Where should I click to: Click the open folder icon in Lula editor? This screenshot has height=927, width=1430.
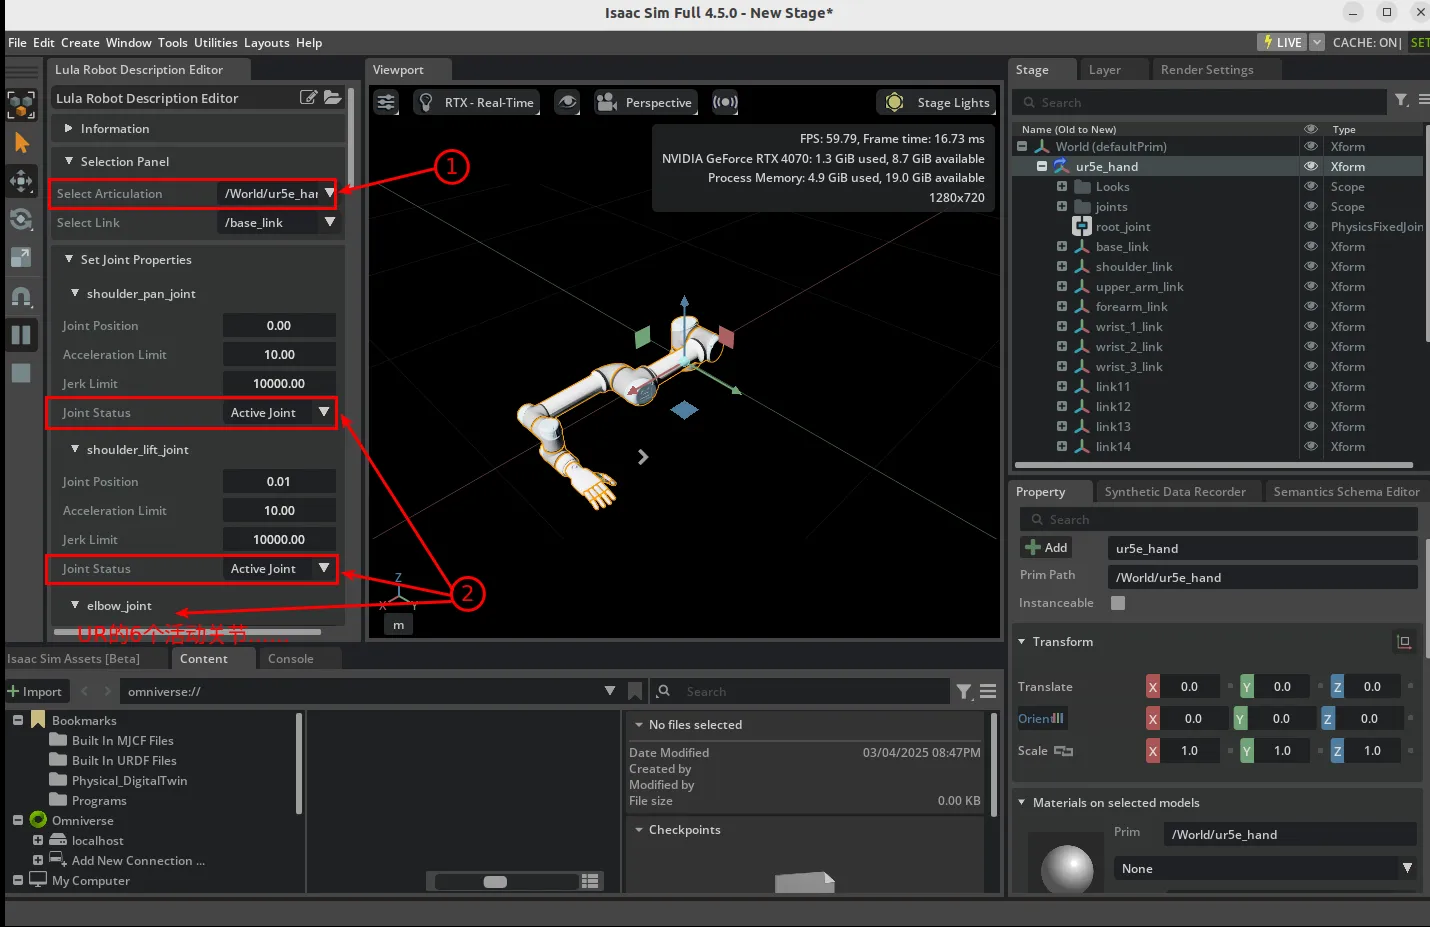click(332, 97)
